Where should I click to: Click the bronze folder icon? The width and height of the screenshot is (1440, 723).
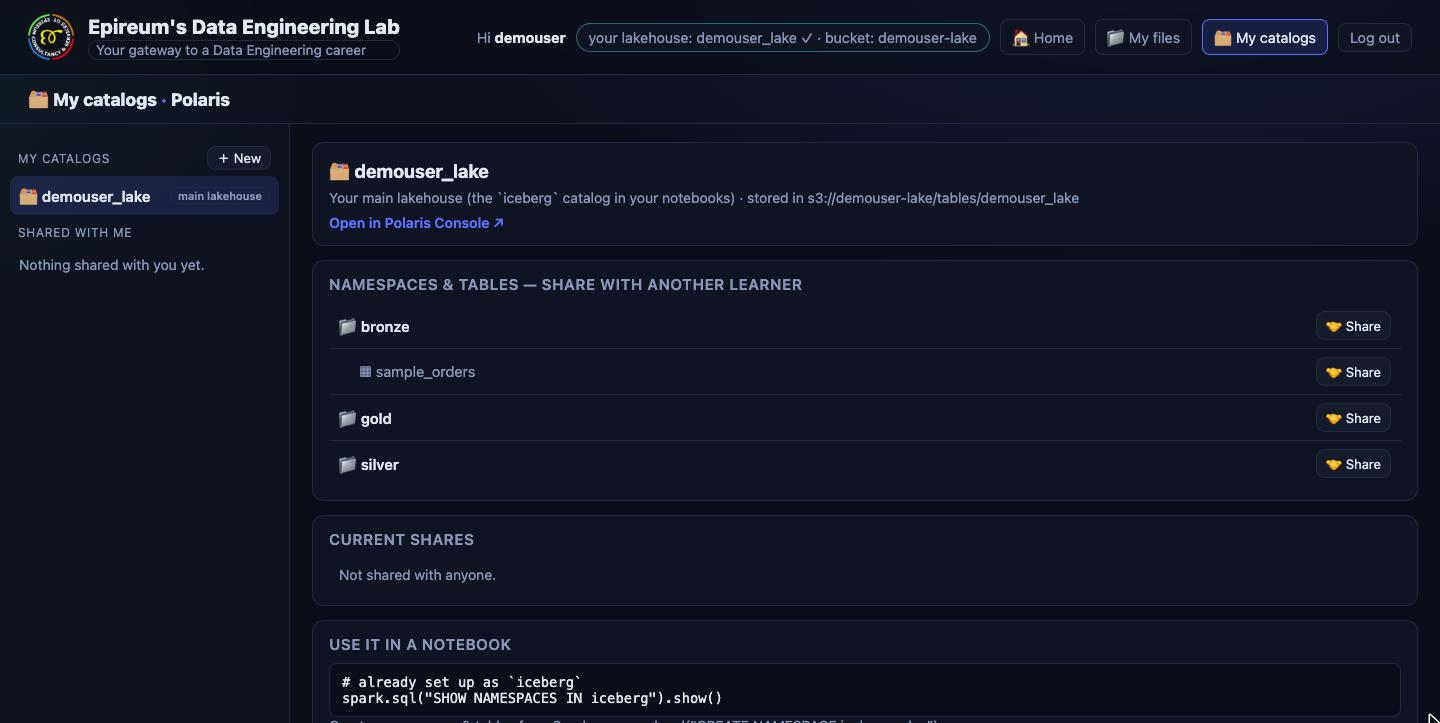[347, 327]
